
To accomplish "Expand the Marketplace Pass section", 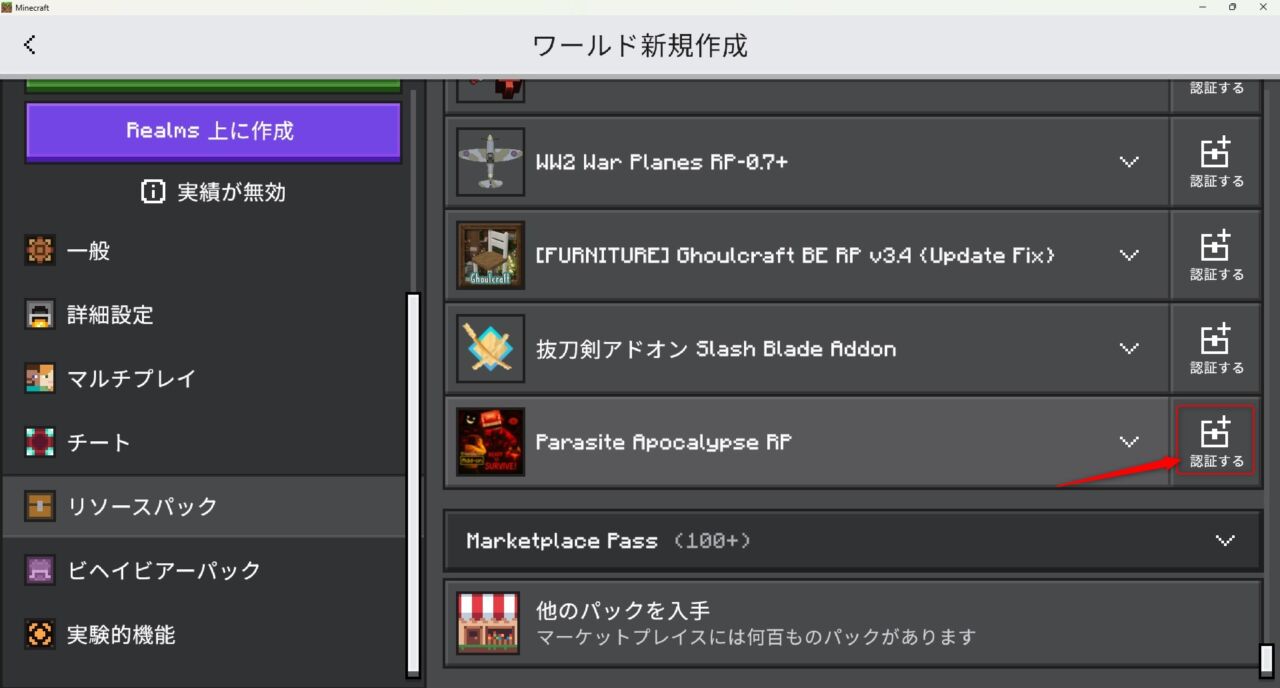I will (853, 540).
